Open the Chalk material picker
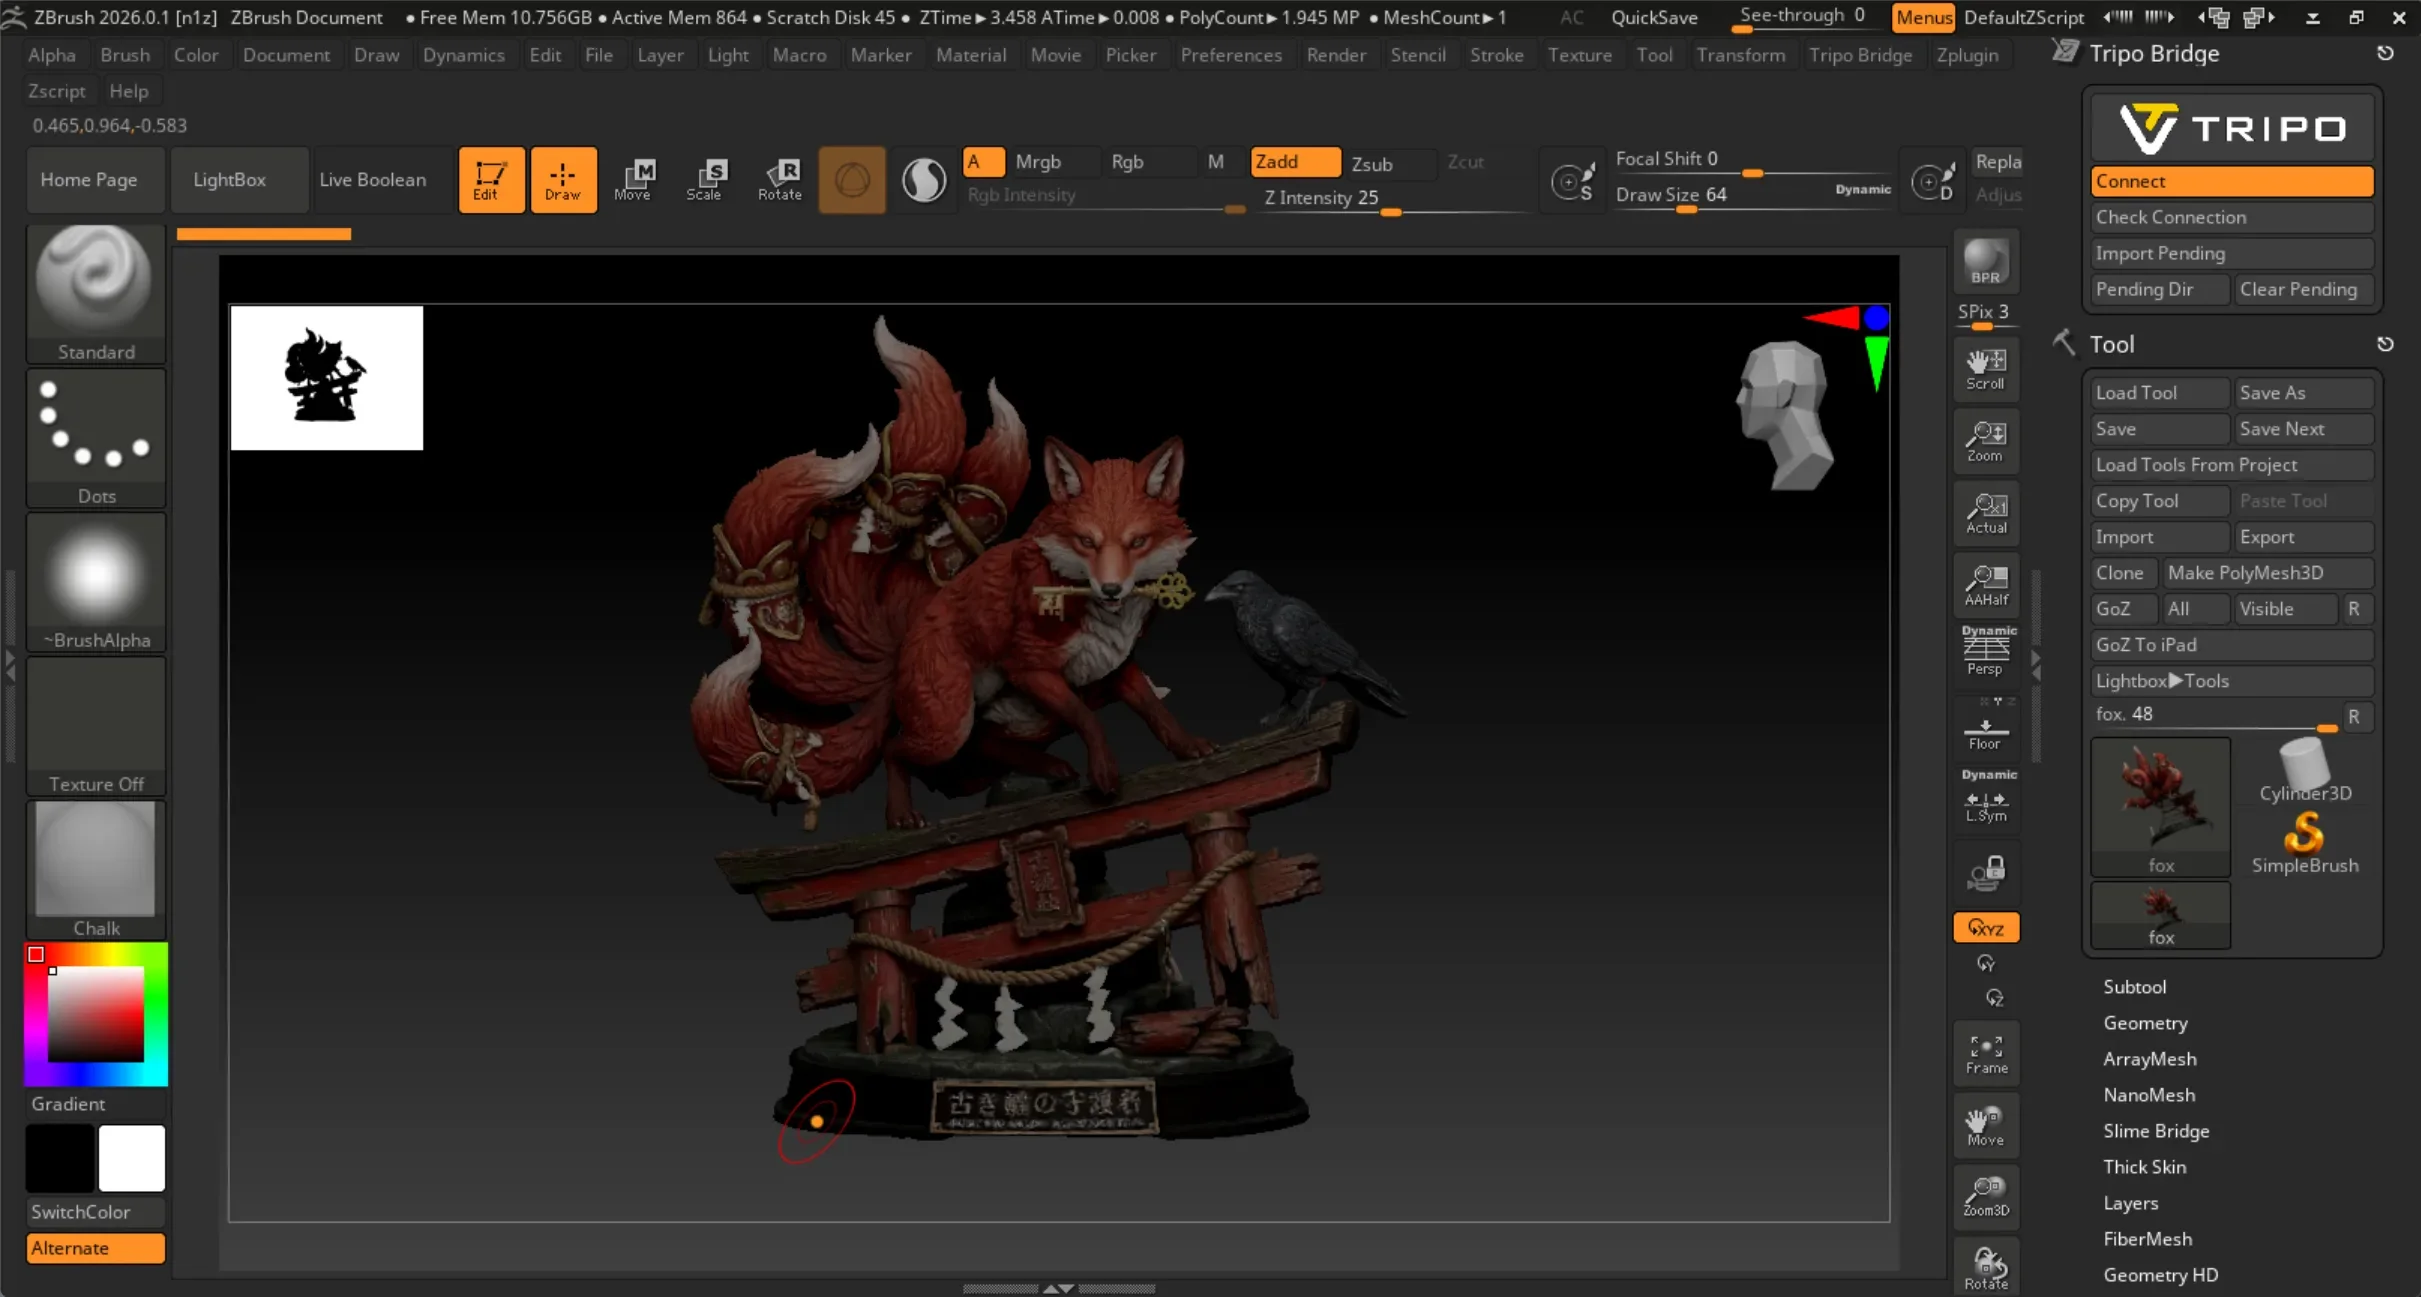 pyautogui.click(x=96, y=870)
